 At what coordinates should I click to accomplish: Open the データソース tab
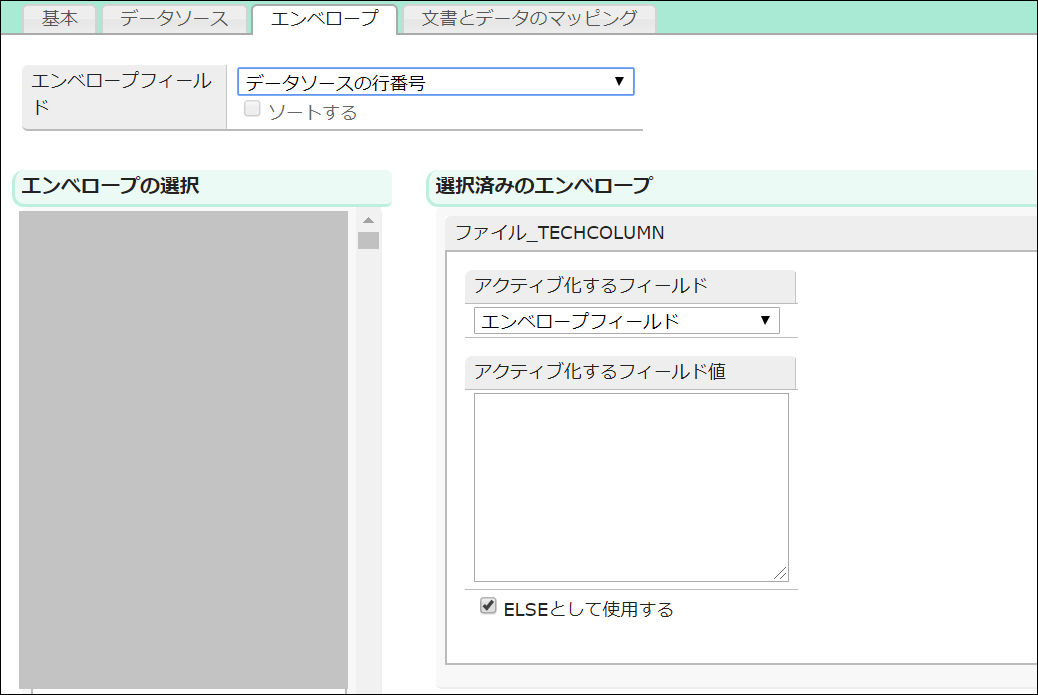(174, 19)
